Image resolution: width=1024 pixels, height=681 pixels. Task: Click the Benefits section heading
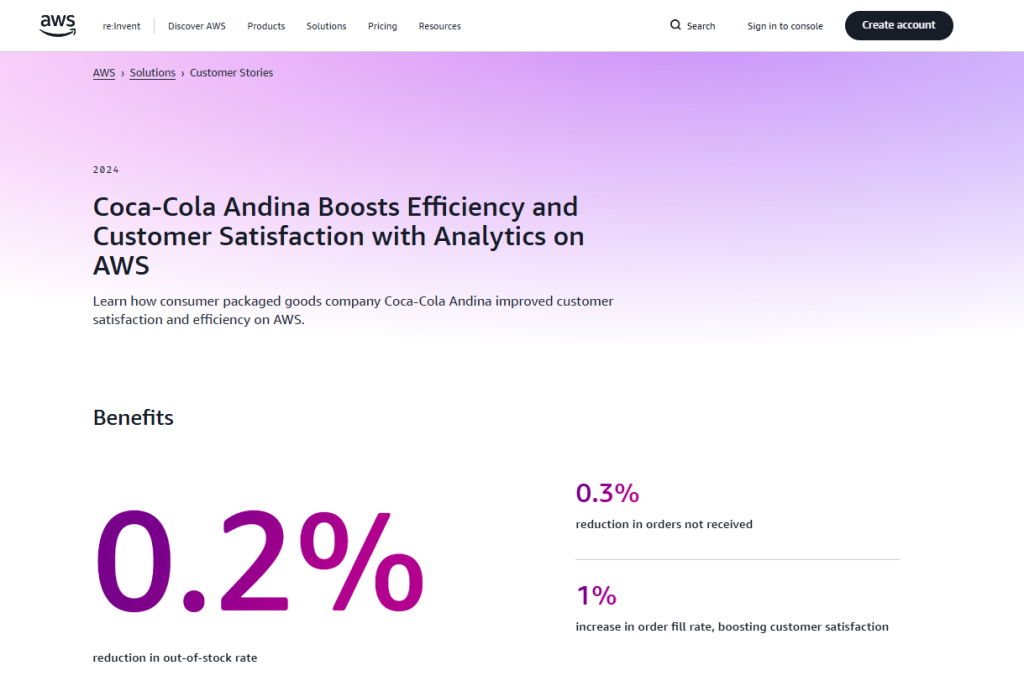(133, 418)
